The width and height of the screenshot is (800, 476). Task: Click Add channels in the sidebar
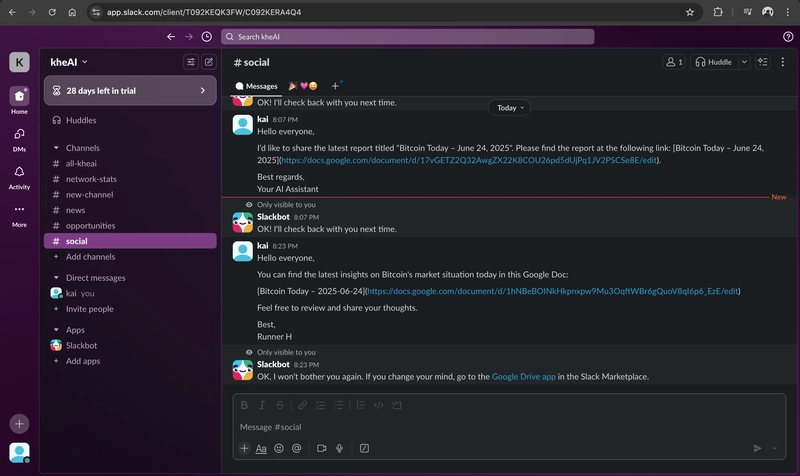130,257
